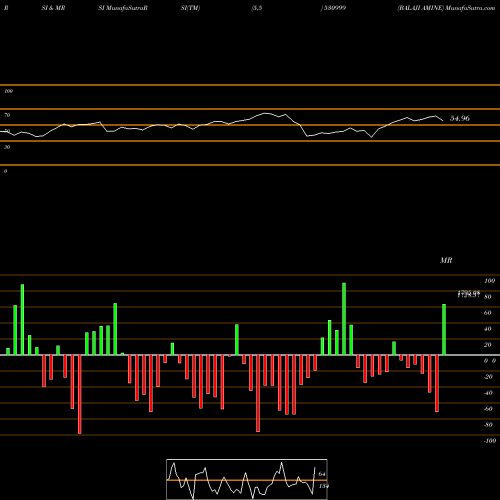Select the last green bar at right end
Screen dimensions: 500x500
[x=444, y=329]
